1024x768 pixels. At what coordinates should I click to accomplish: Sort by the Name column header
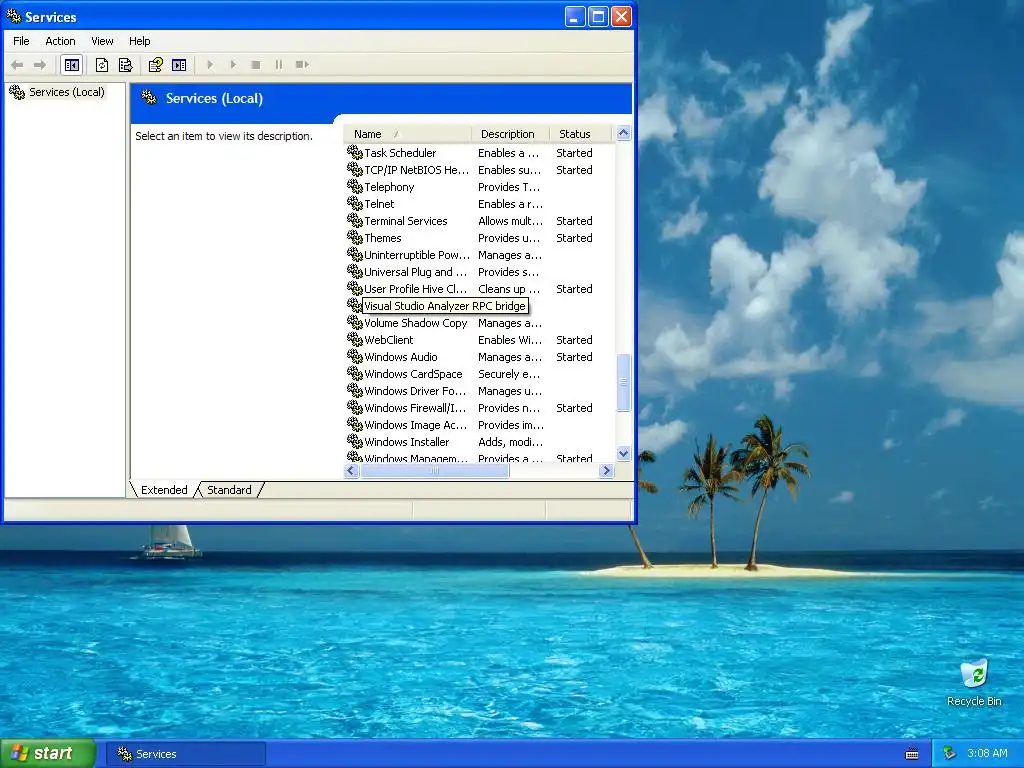(407, 134)
